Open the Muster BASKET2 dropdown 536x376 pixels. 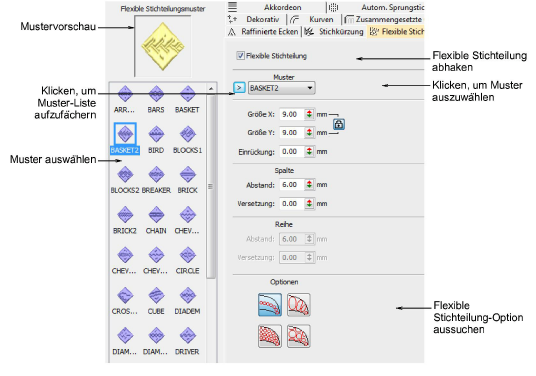tap(281, 88)
